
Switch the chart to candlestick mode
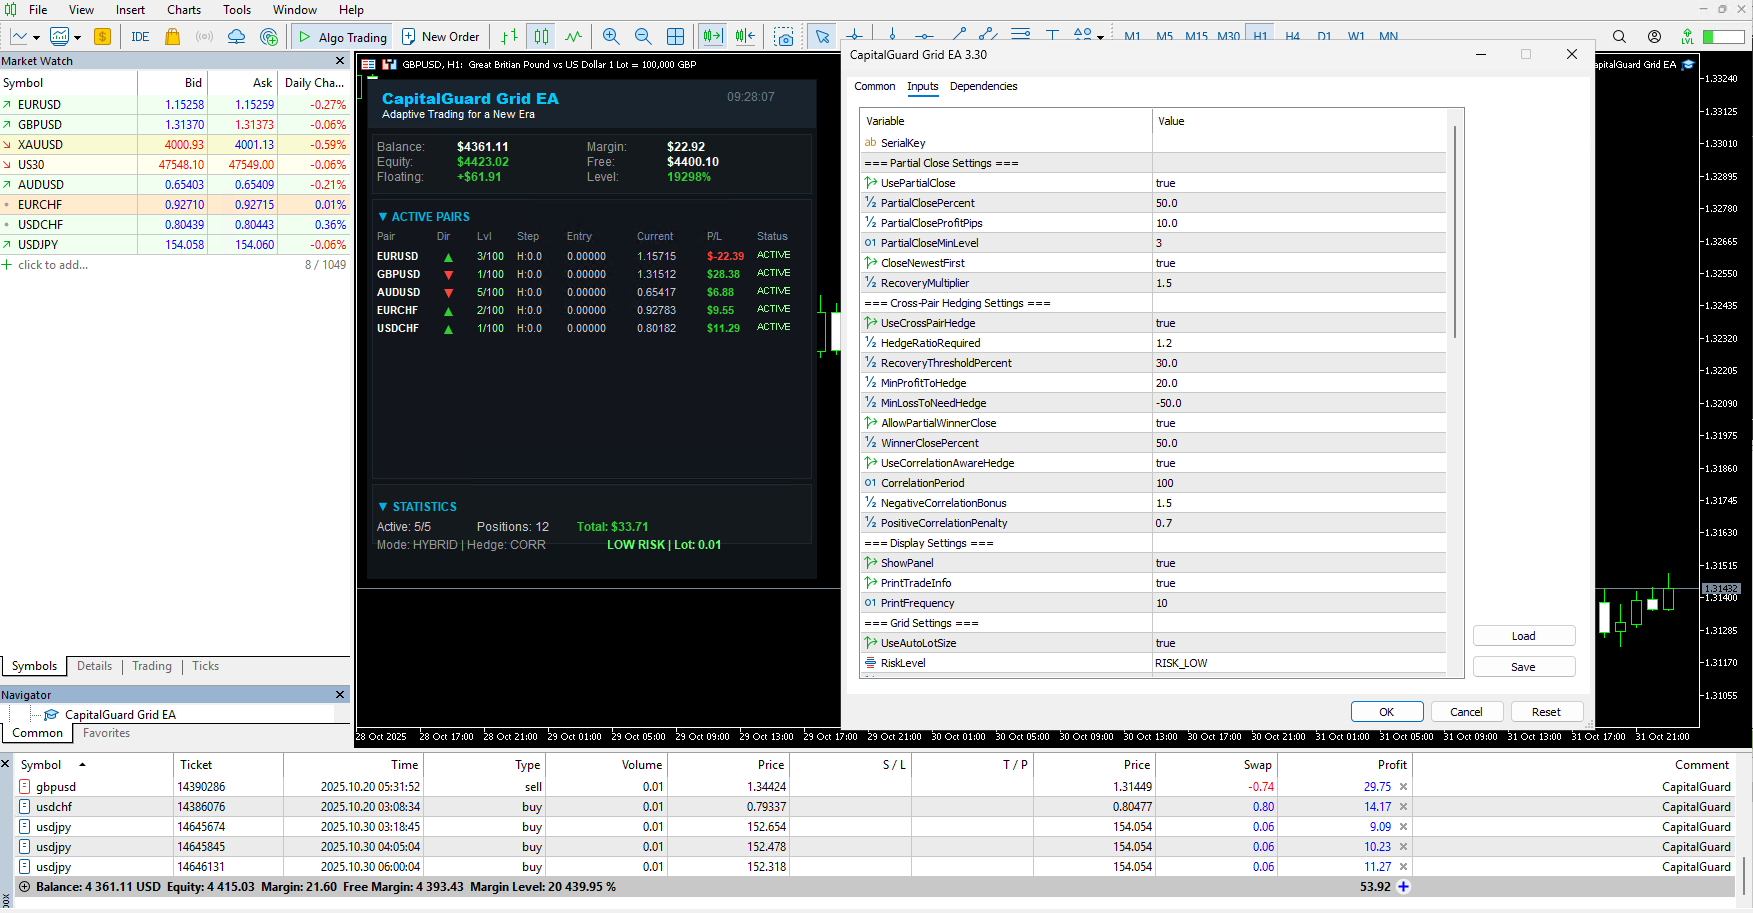click(540, 36)
